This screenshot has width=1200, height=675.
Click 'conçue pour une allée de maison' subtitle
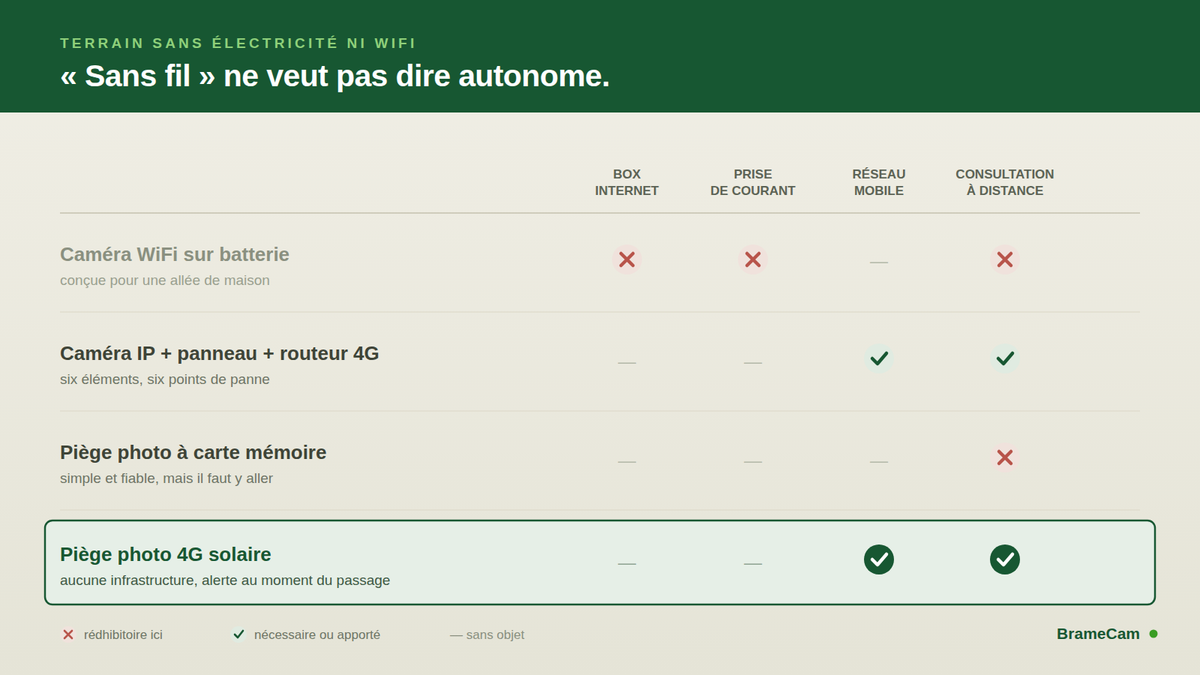tap(165, 281)
